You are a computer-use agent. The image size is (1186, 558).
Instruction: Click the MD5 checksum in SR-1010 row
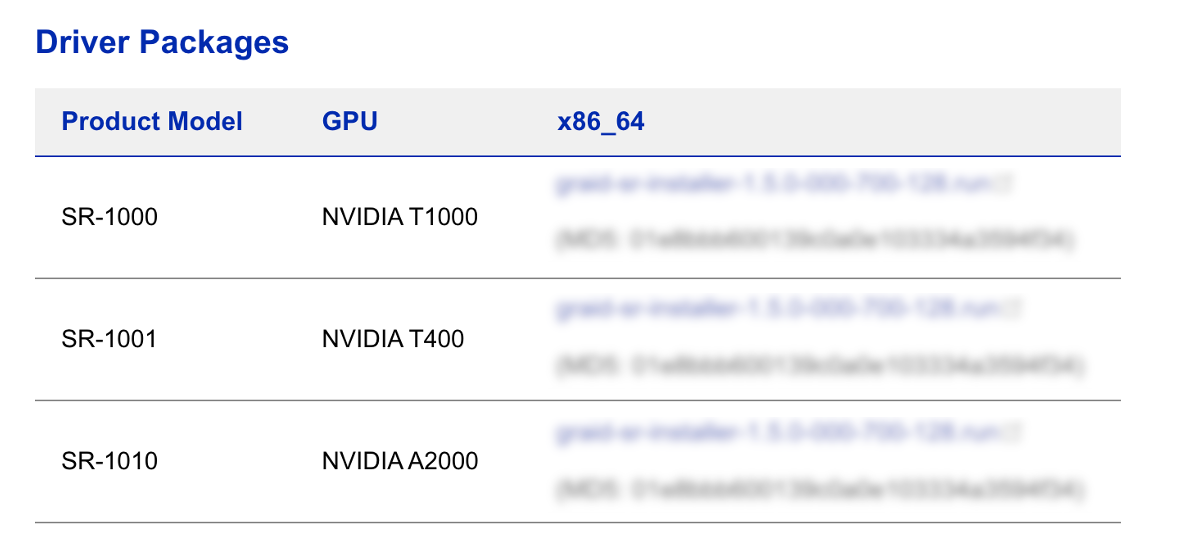(x=816, y=489)
